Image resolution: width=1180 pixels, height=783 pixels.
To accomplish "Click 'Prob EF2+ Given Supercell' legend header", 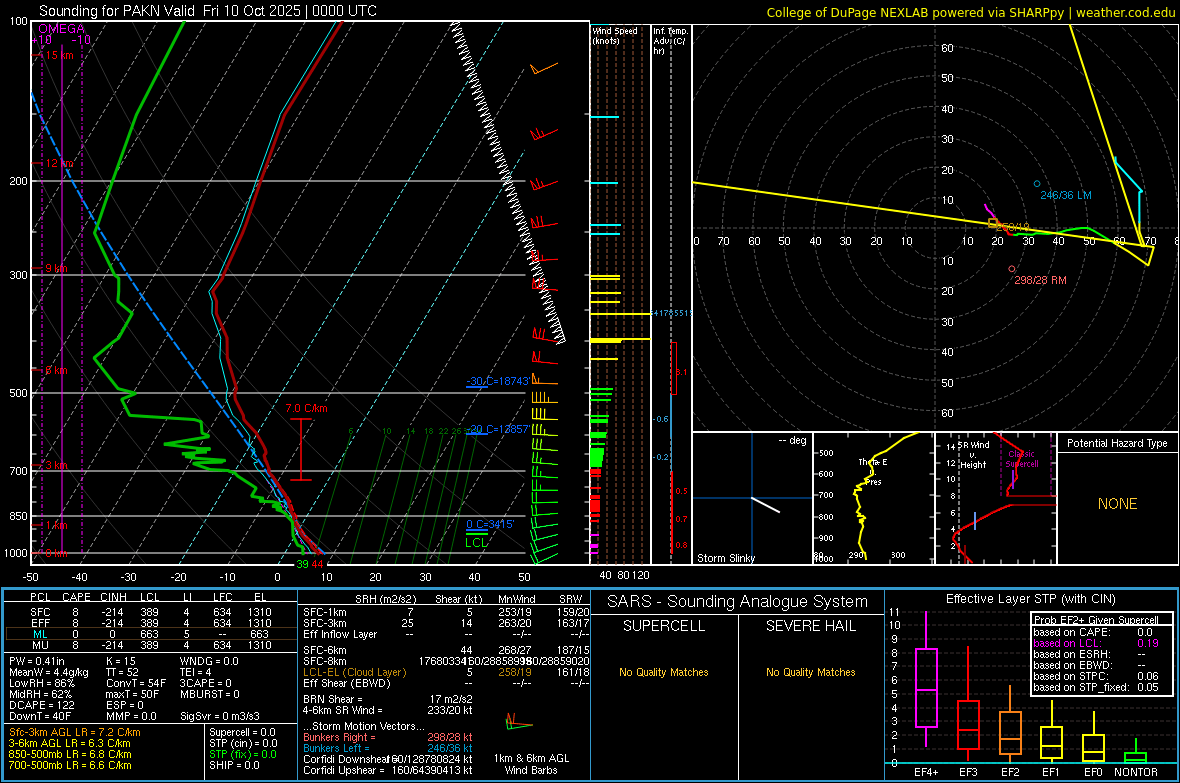I will [x=1096, y=620].
